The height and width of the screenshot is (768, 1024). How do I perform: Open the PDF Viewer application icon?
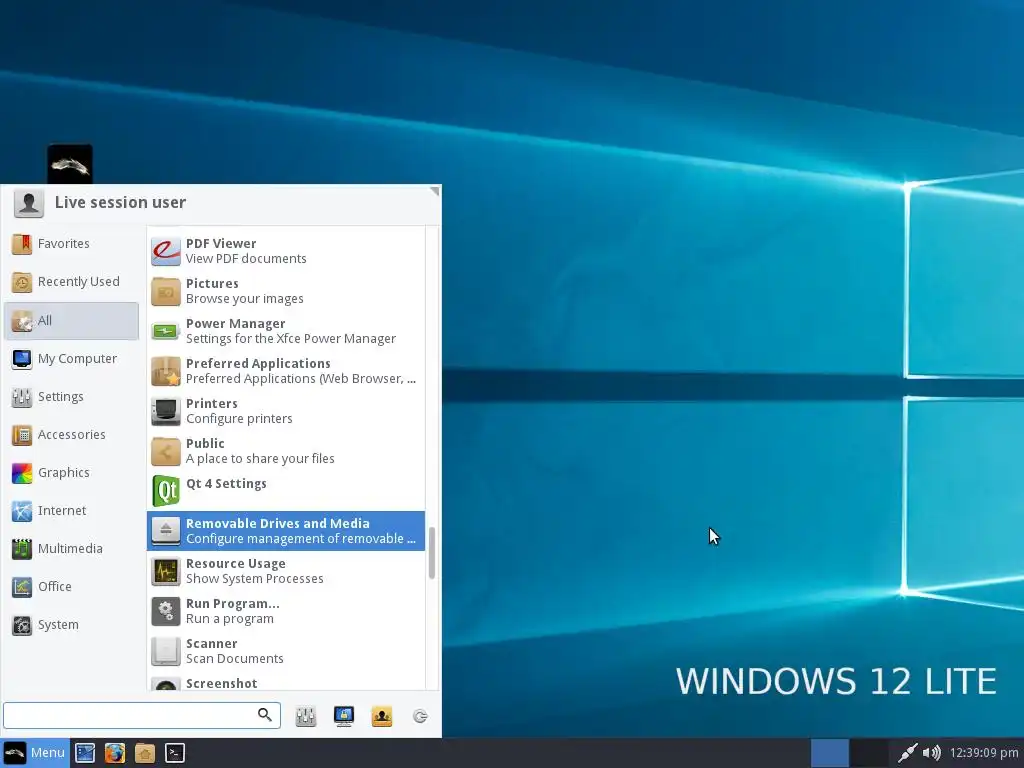click(x=166, y=251)
